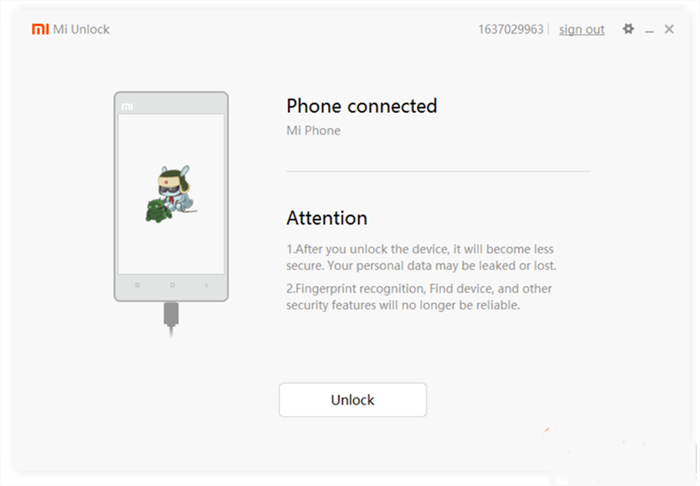
Task: Click the Mi Unlock title text
Action: click(x=81, y=29)
